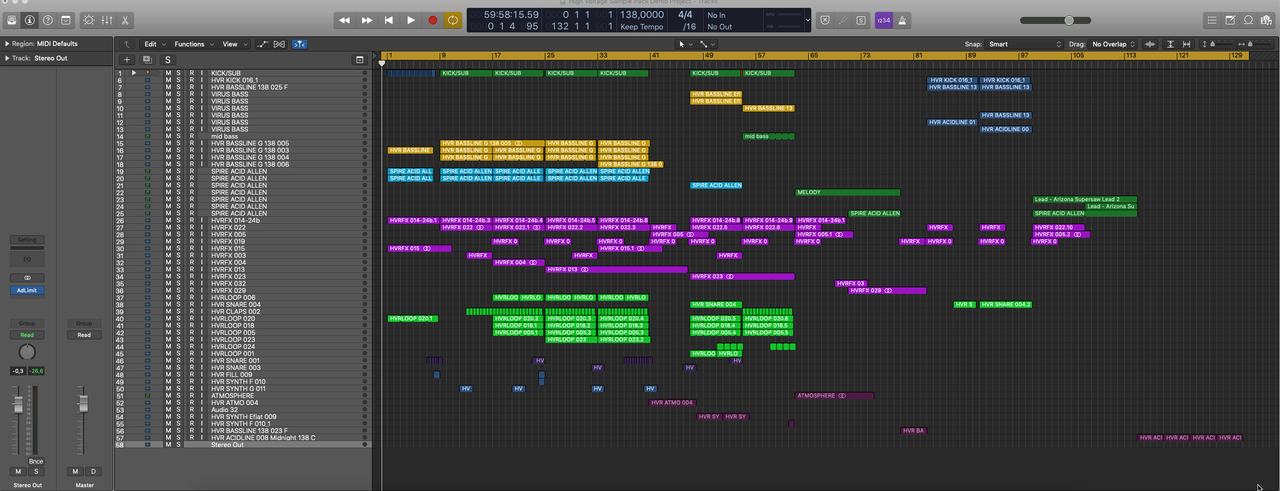Expand the Track Stereo Out section
The width and height of the screenshot is (1280, 491).
click(x=5, y=58)
